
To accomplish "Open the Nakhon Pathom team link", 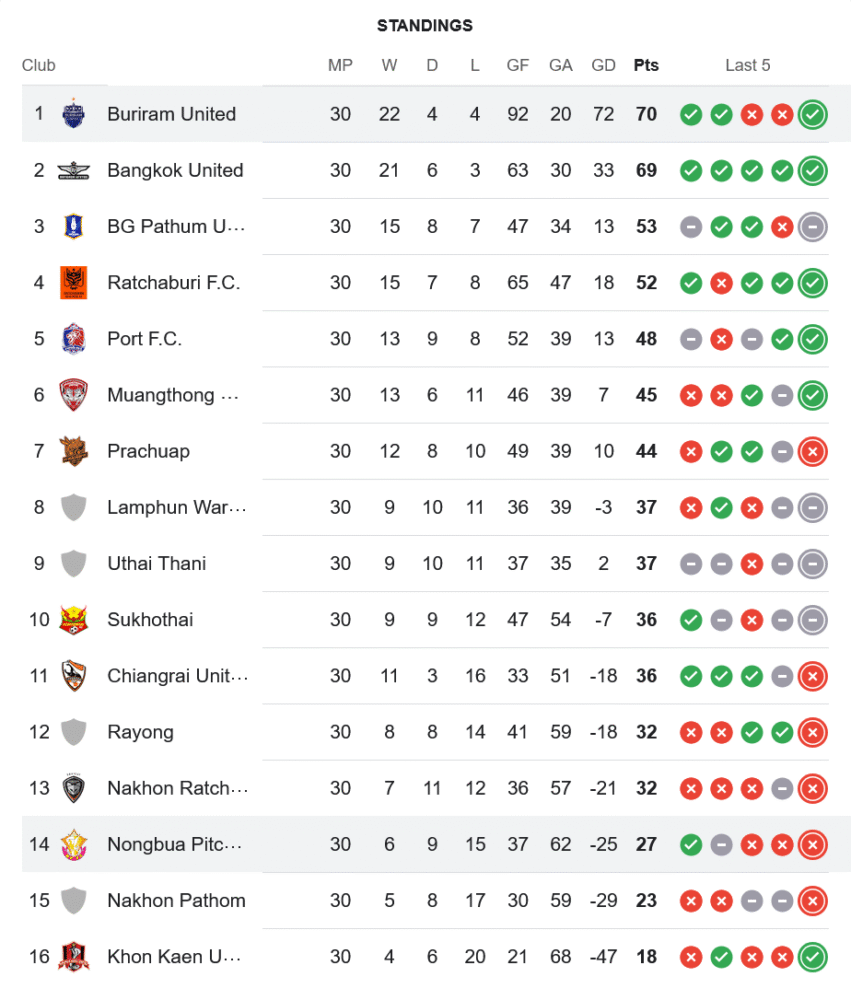I will (x=176, y=900).
